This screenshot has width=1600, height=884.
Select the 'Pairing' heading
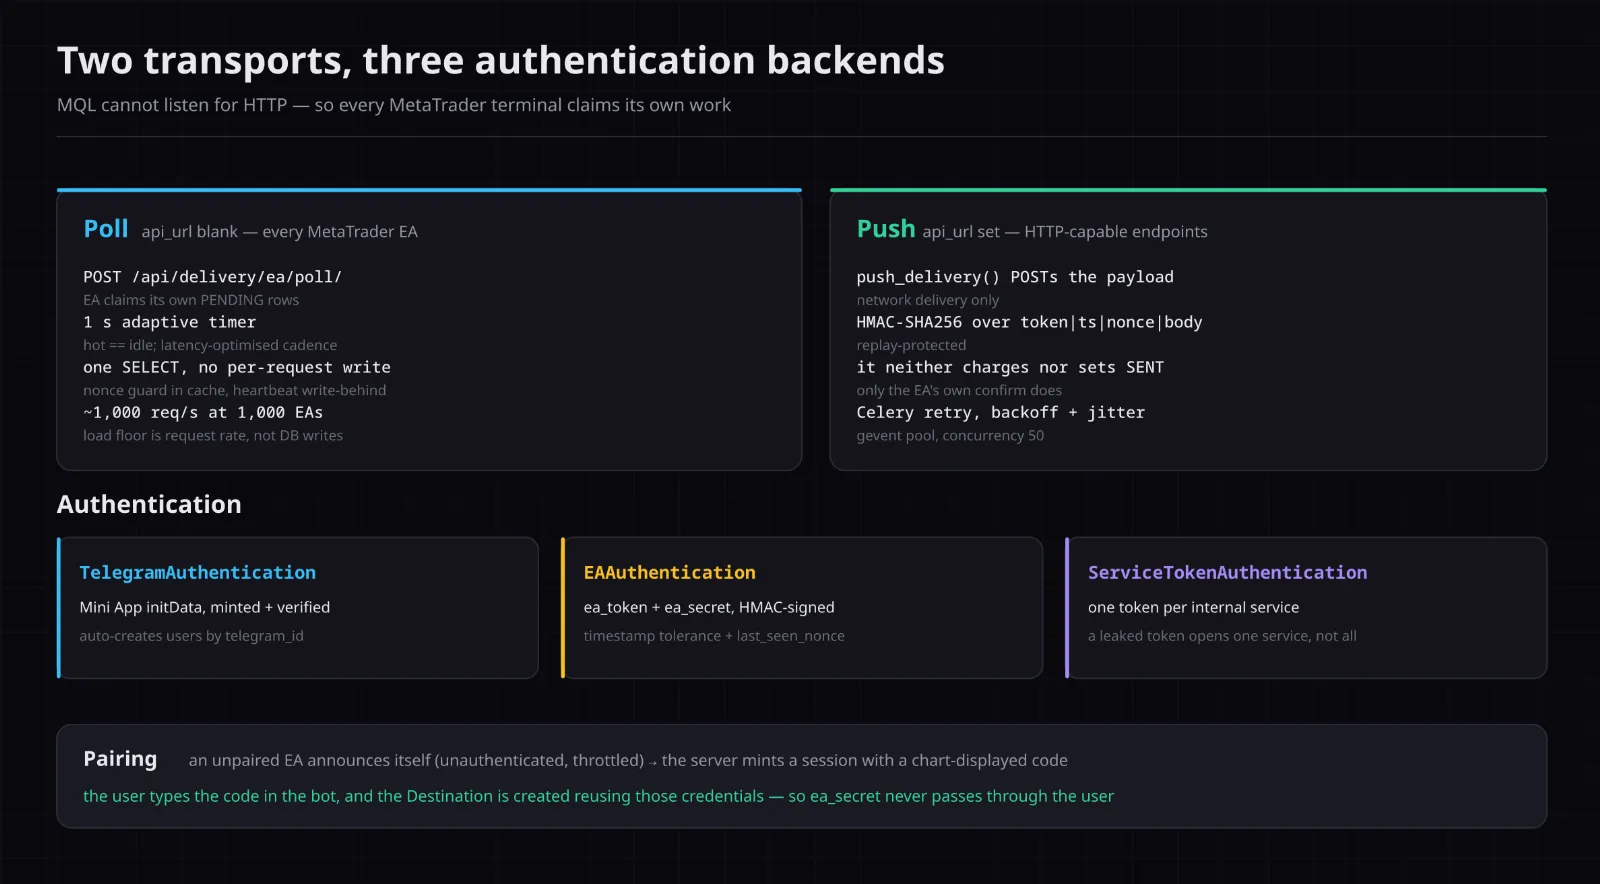[120, 759]
